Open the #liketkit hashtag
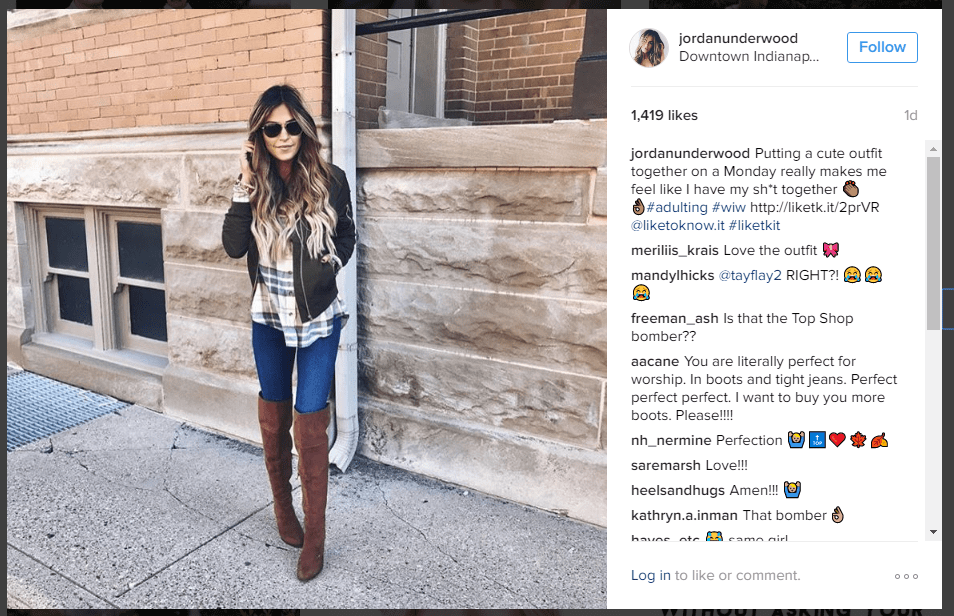The height and width of the screenshot is (616, 954). coord(754,225)
